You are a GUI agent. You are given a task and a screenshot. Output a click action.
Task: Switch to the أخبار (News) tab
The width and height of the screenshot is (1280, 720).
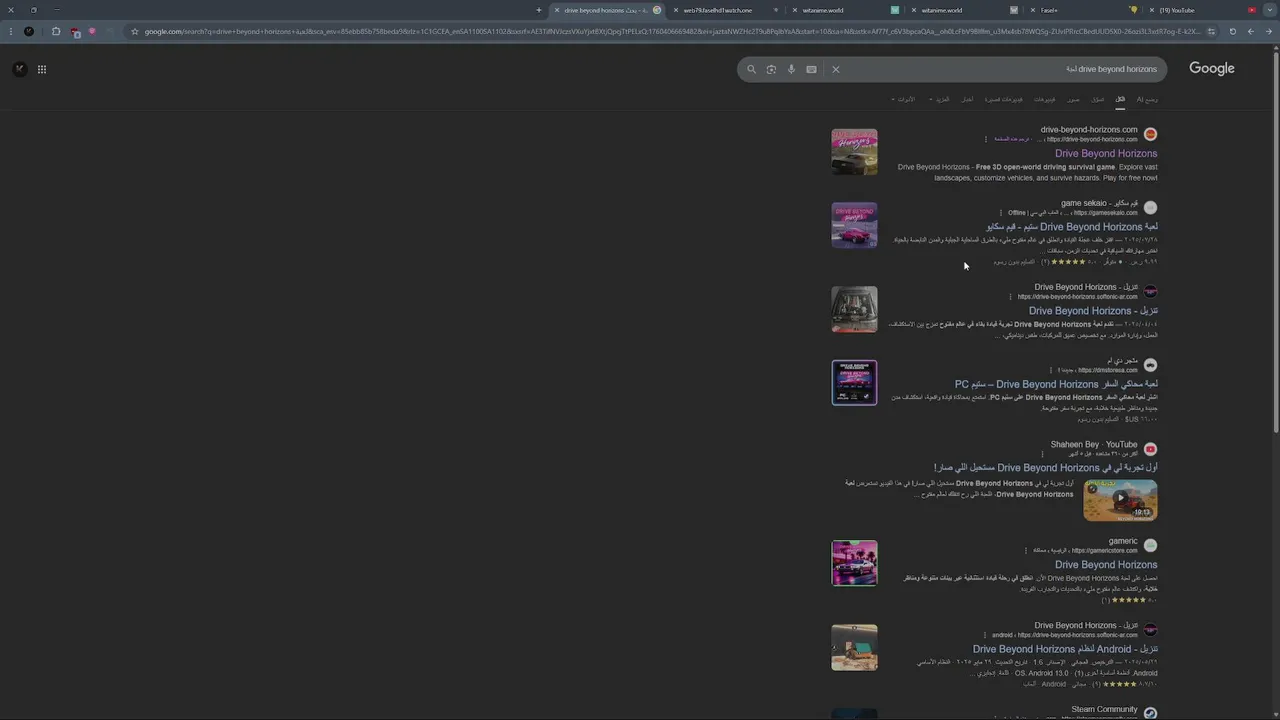point(967,99)
